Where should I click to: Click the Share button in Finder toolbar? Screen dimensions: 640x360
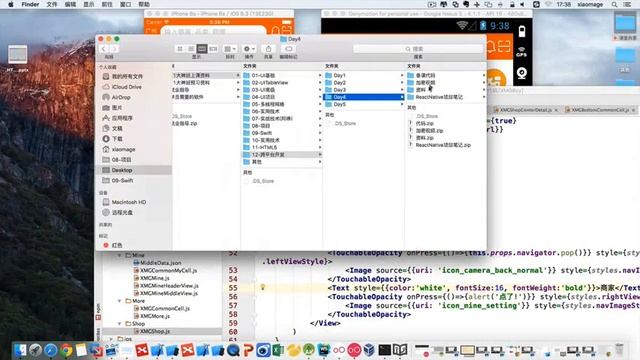tap(268, 49)
